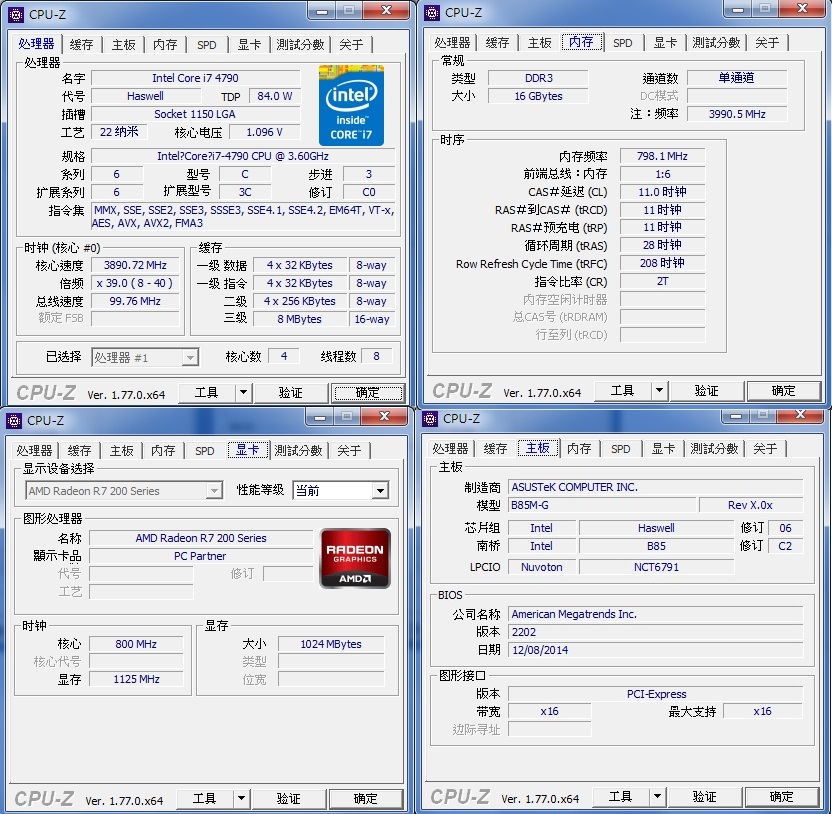Image resolution: width=832 pixels, height=814 pixels.
Task: Click the core speed 3890.72 MHz value
Action: [x=135, y=265]
